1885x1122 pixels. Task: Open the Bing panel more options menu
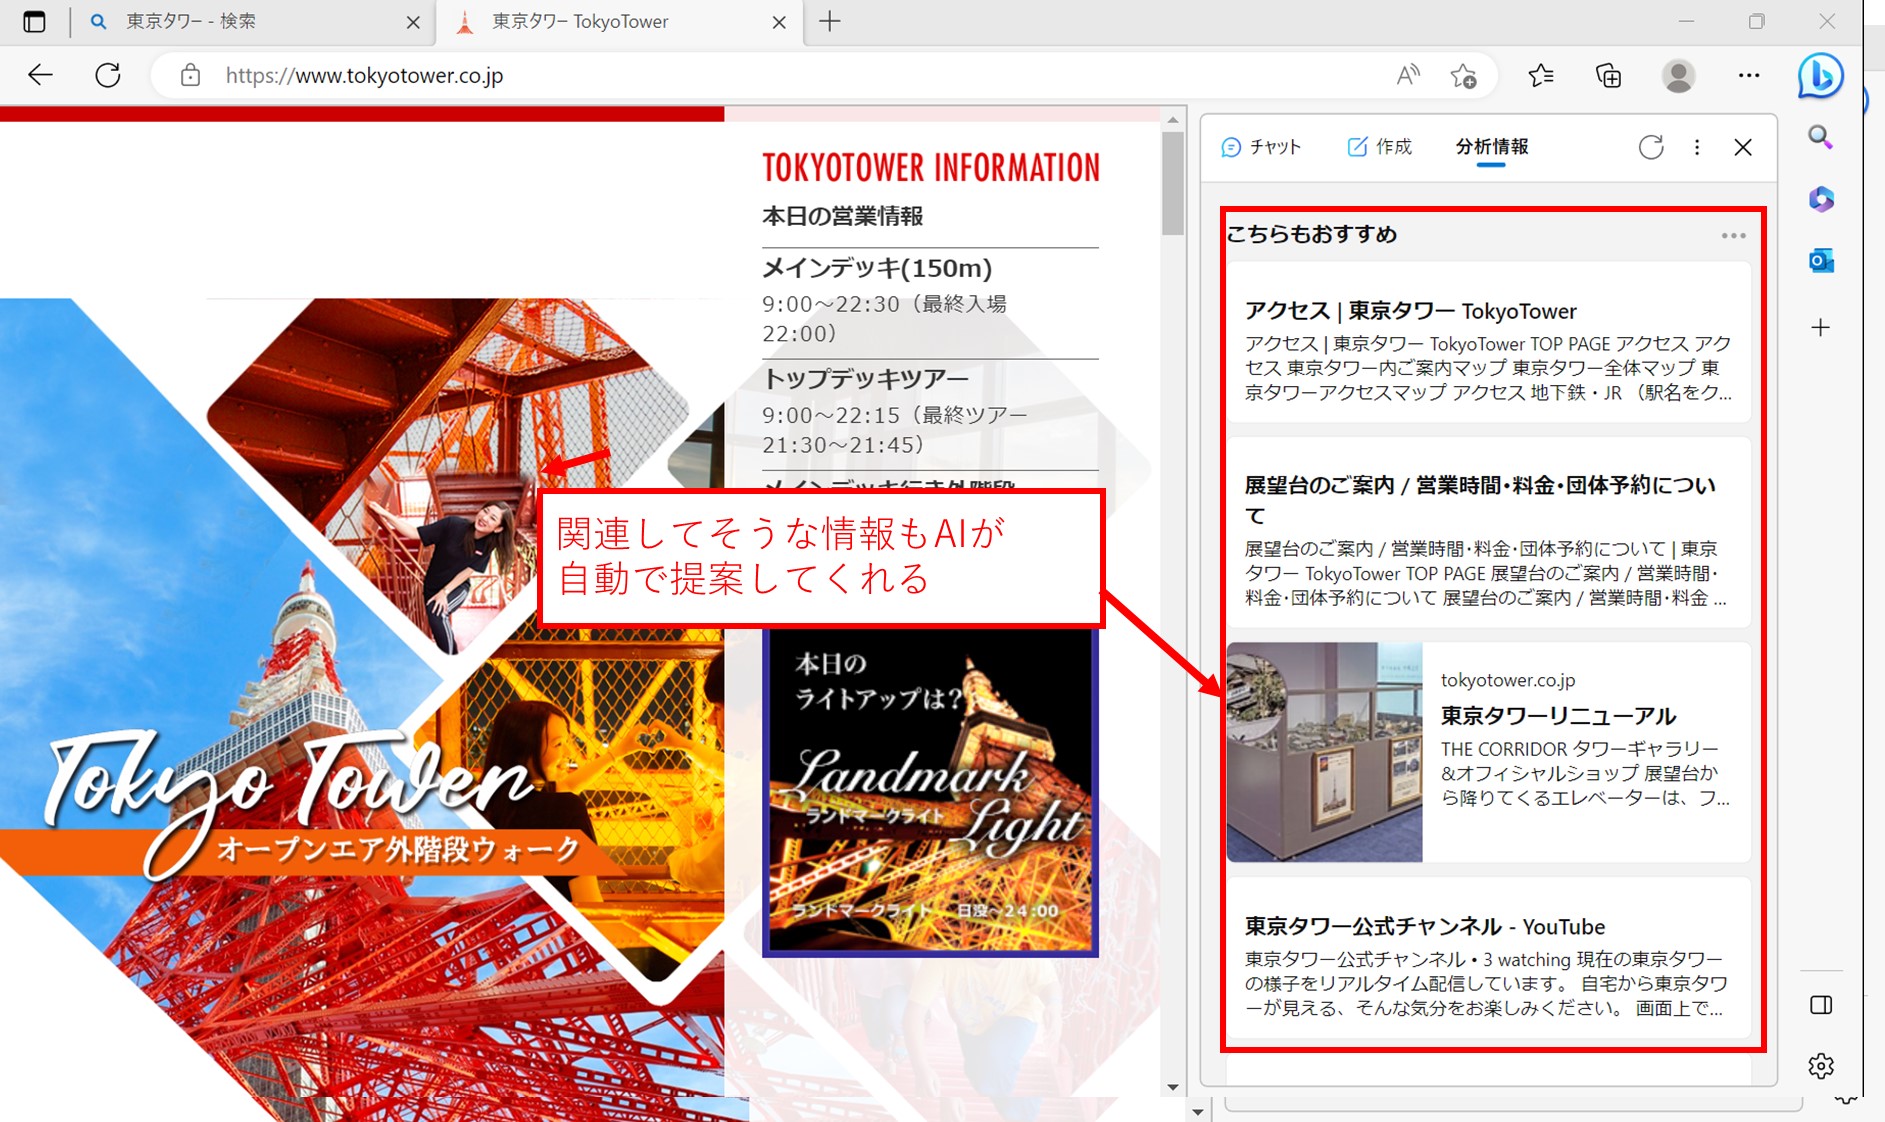pyautogui.click(x=1697, y=147)
